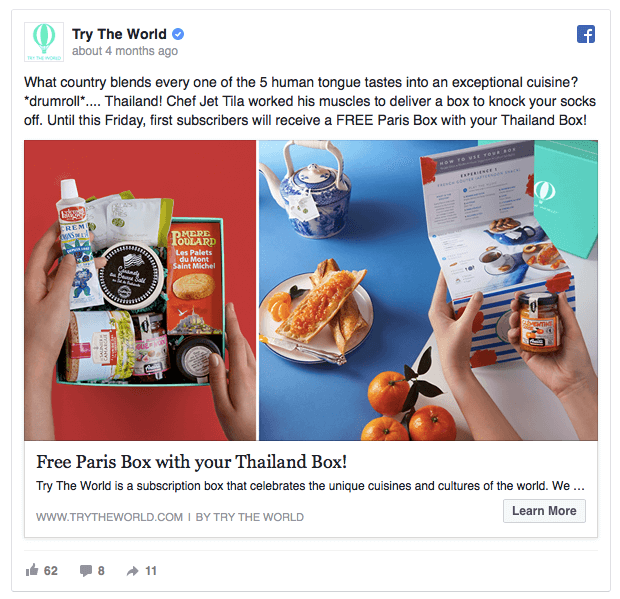Click the subscription box description text
This screenshot has height=599, width=620.
[x=310, y=486]
